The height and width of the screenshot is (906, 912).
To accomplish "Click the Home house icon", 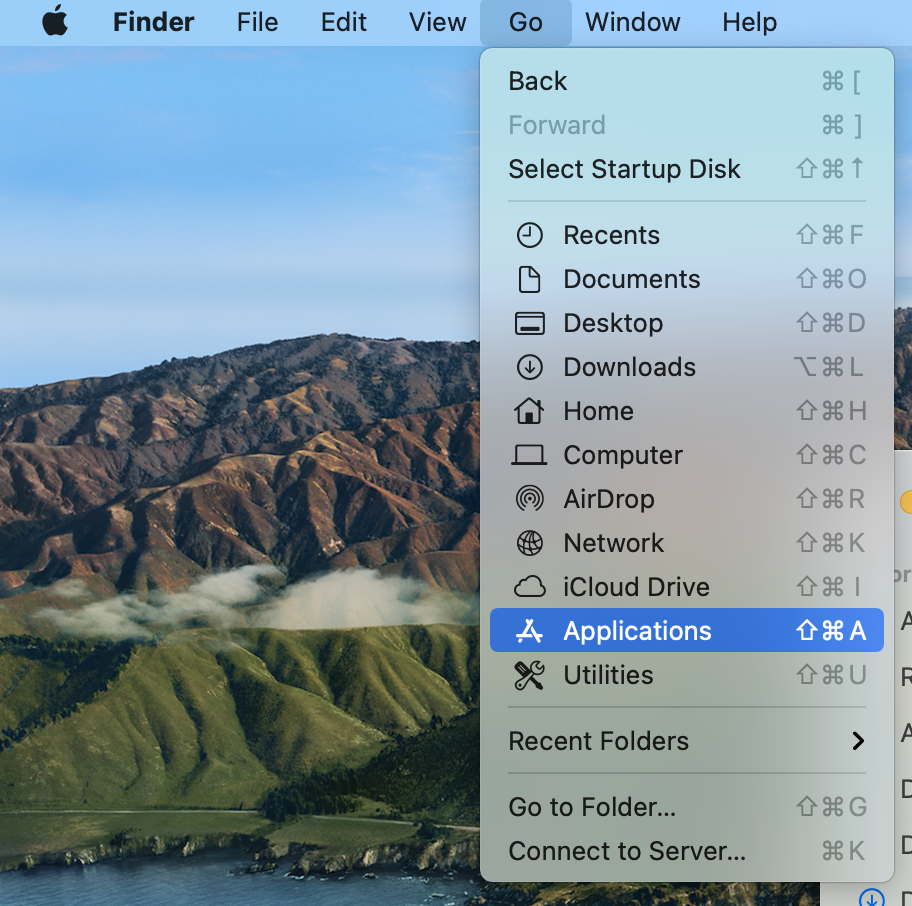I will pos(529,411).
